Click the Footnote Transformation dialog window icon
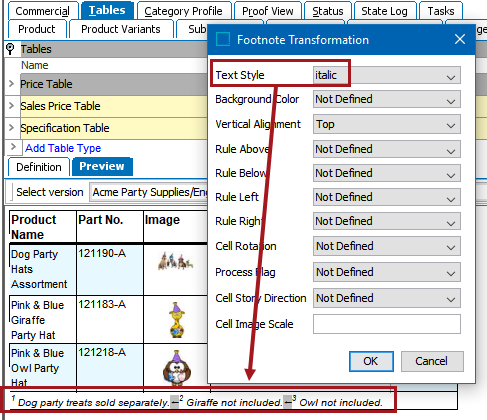This screenshot has width=487, height=420. coord(223,39)
